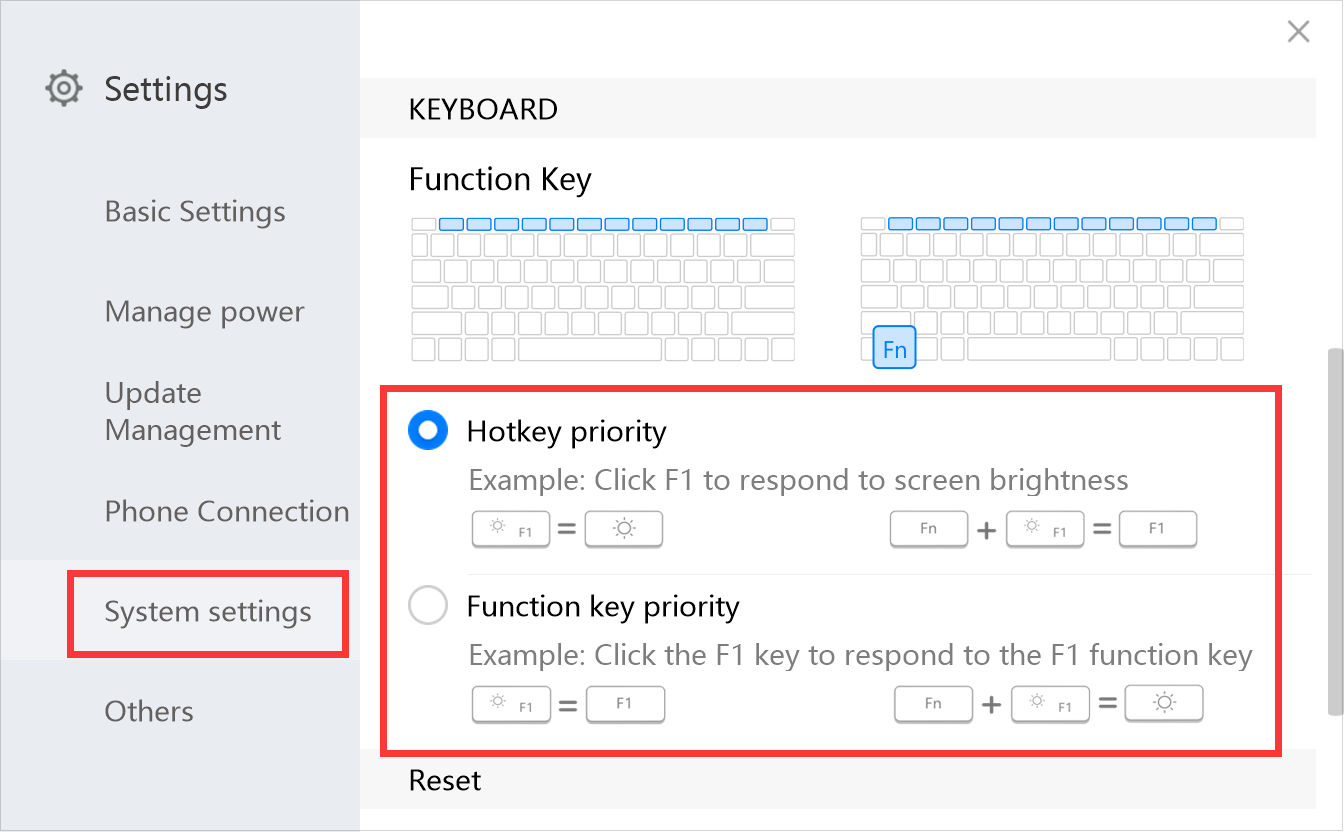
Task: Click the Fn key icon in Function key priority example
Action: 933,704
